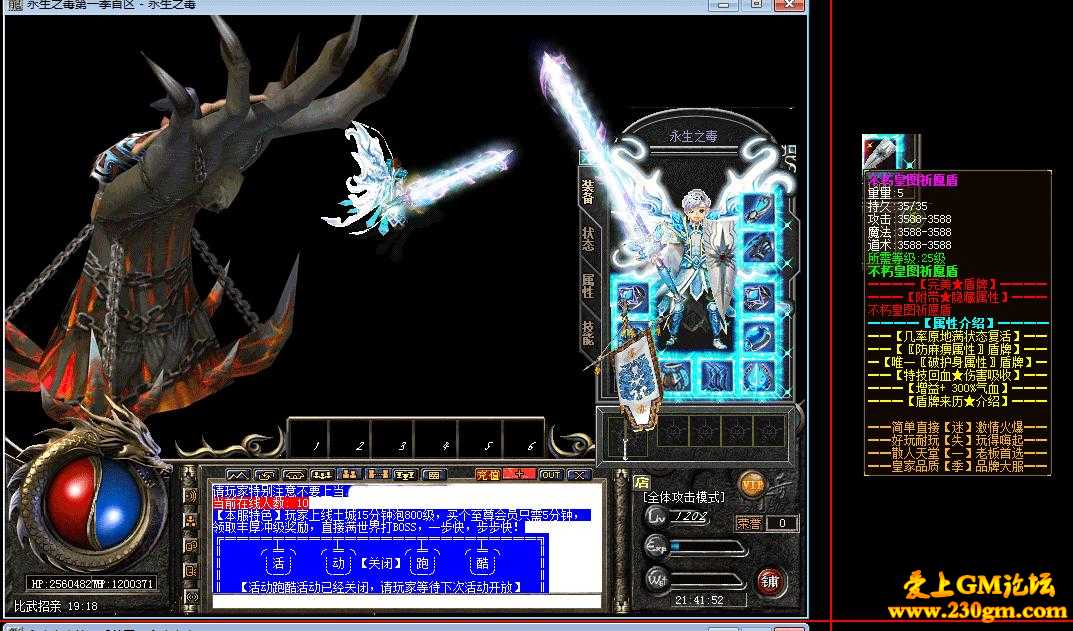The width and height of the screenshot is (1073, 631).
Task: Select hotbar slot 5
Action: tap(480, 437)
